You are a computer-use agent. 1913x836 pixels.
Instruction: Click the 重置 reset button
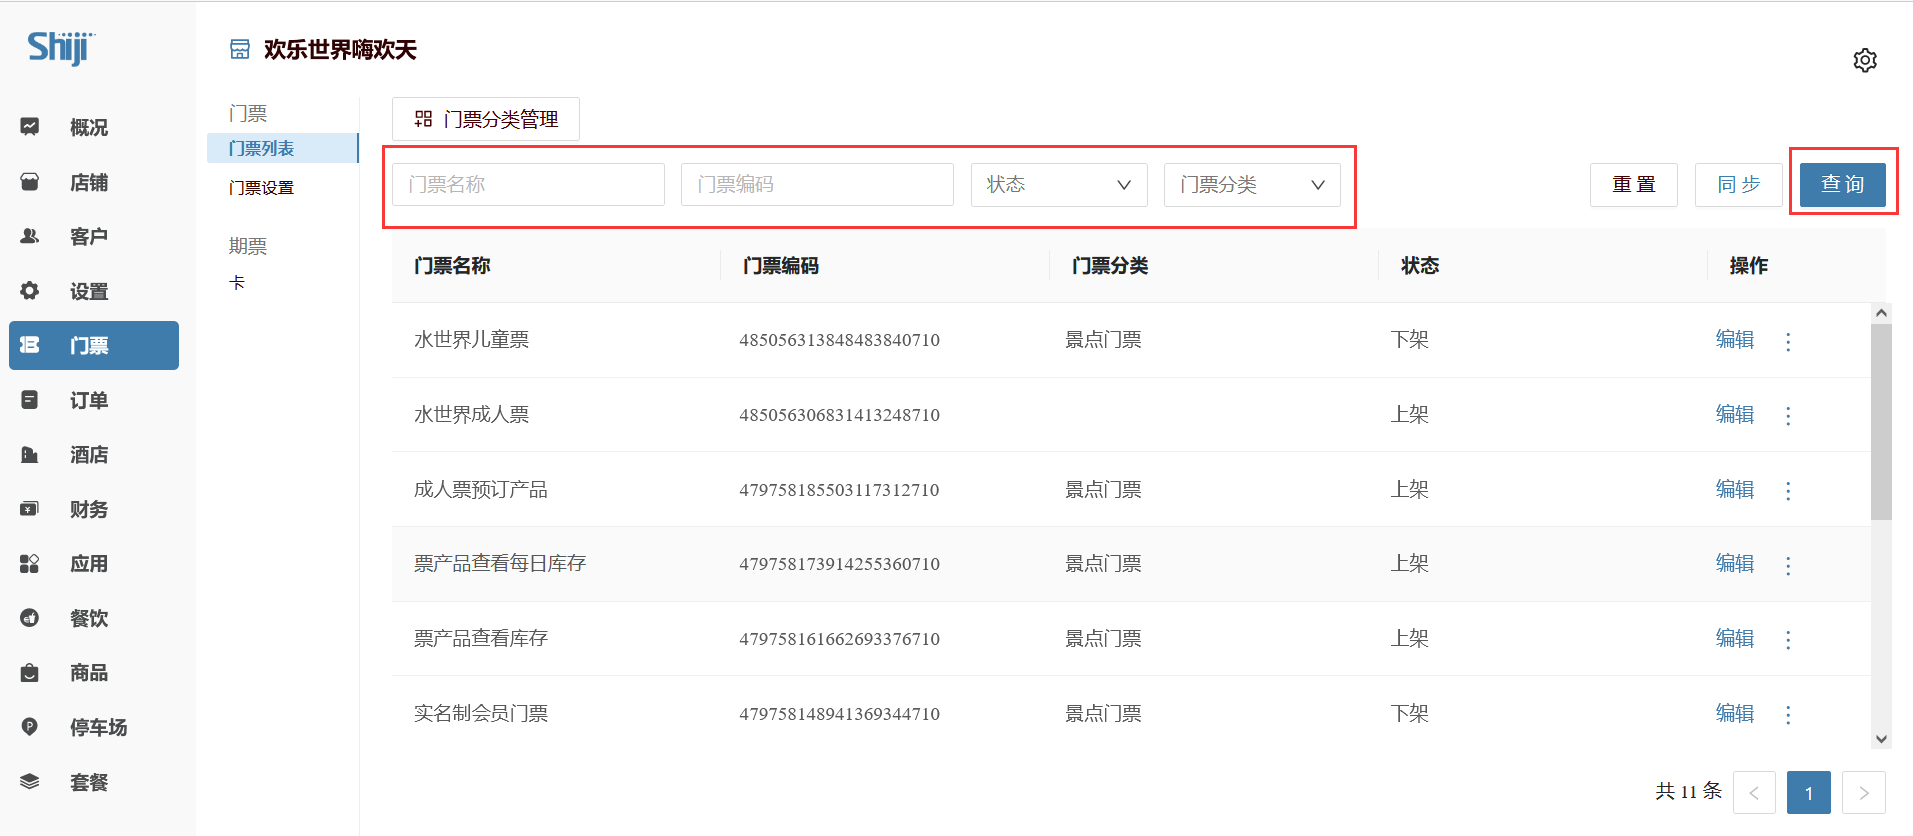[1634, 184]
